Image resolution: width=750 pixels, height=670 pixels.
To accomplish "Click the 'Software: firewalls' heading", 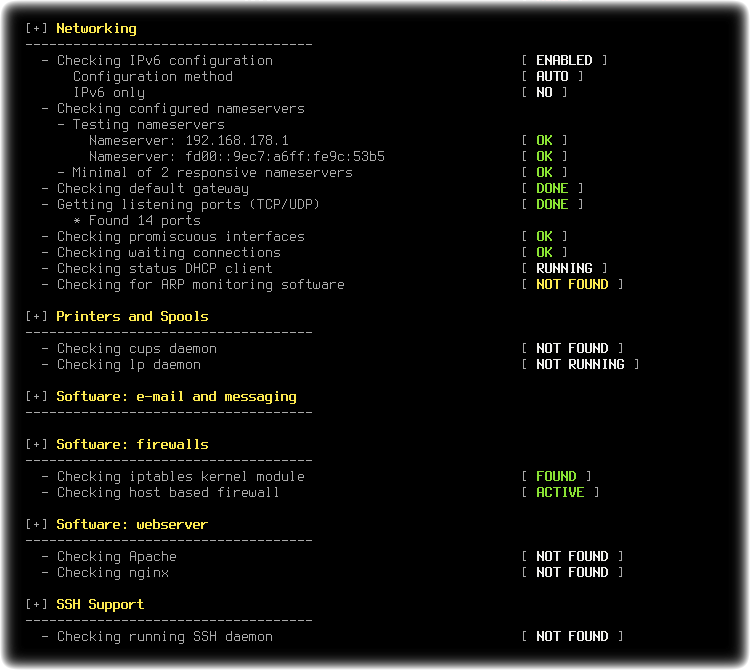I will point(132,445).
